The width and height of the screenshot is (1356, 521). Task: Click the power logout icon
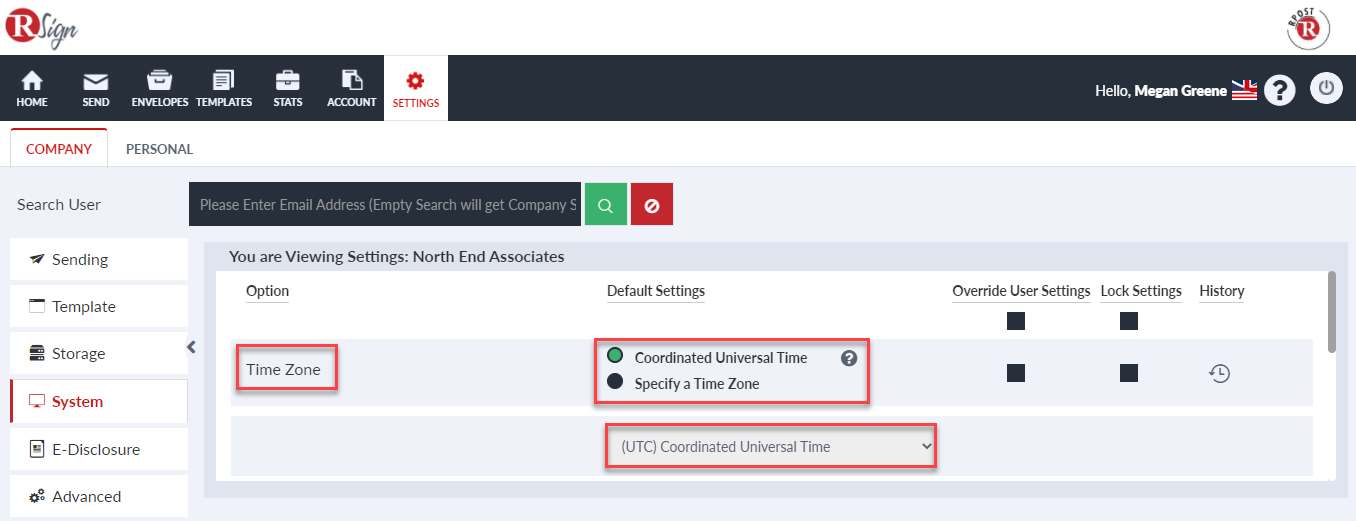click(x=1326, y=88)
